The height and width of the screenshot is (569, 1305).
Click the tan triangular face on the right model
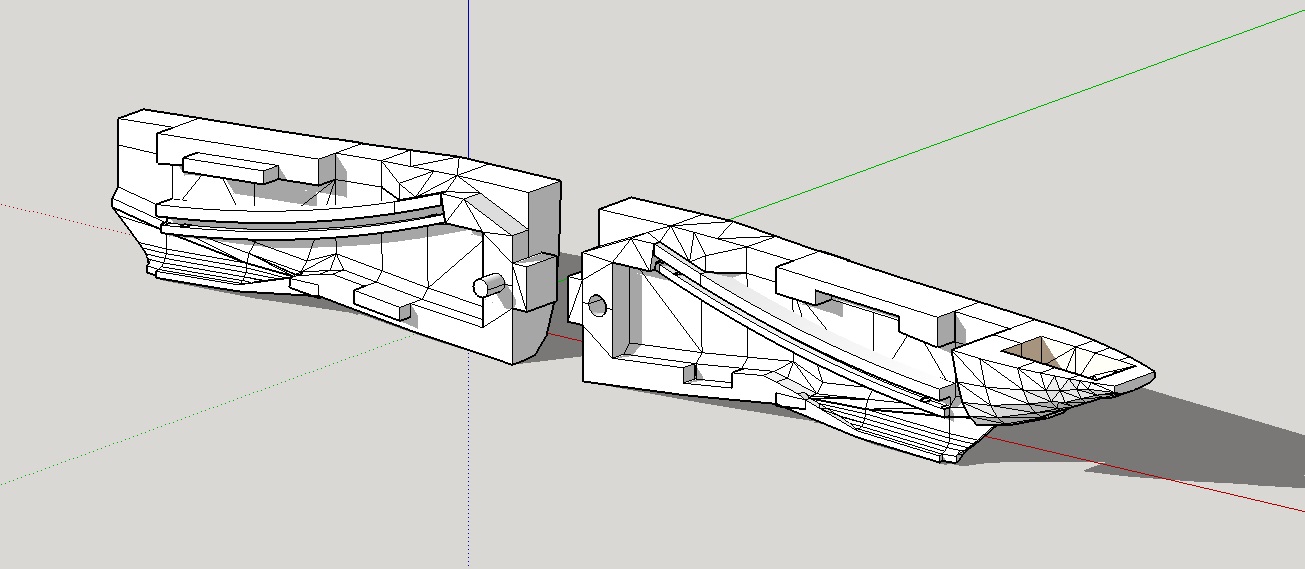tap(1033, 351)
